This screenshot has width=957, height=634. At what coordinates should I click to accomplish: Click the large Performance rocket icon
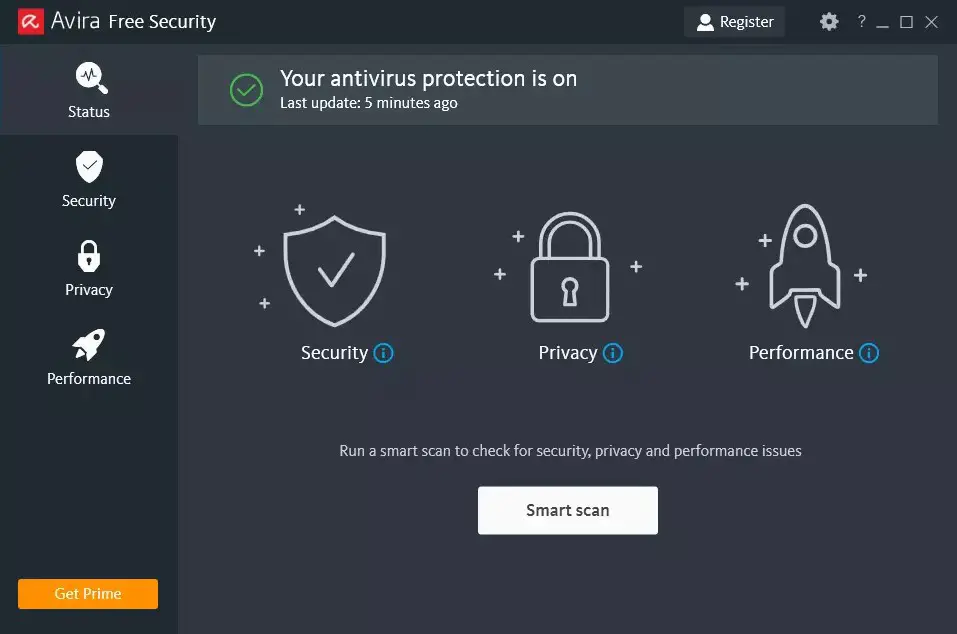click(x=804, y=266)
